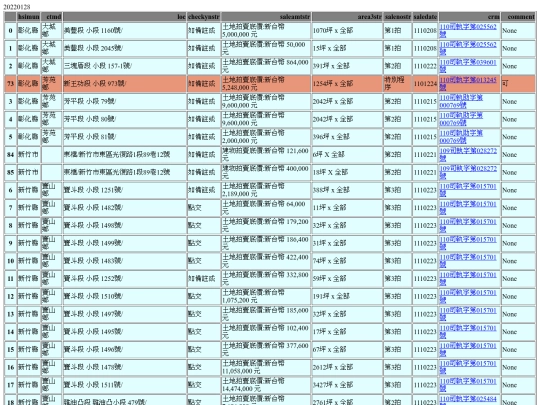The height and width of the screenshot is (405, 540).
Task: Select the location cell ending '157-1號'
Action: (x=125, y=66)
